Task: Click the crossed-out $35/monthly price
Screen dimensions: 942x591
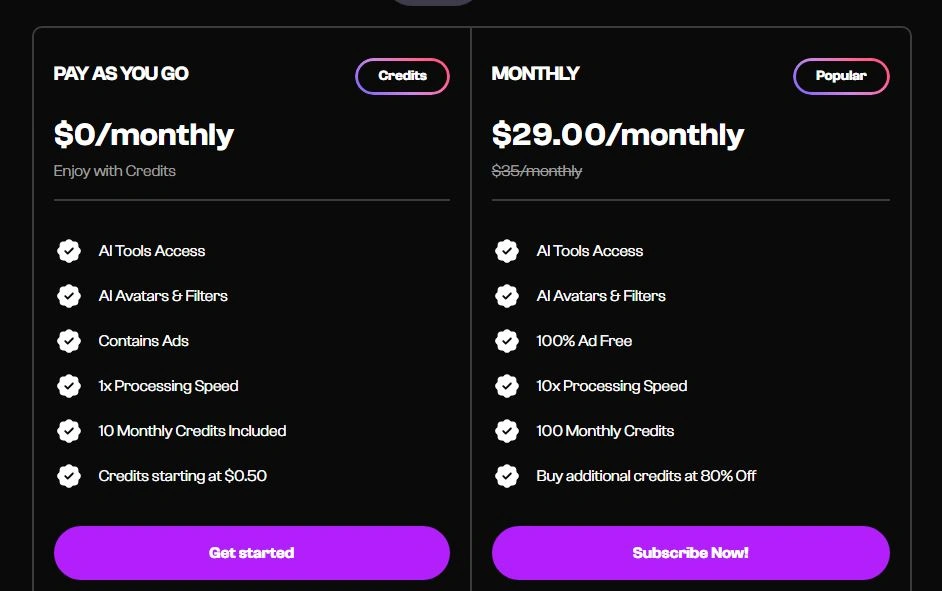Action: (x=536, y=171)
